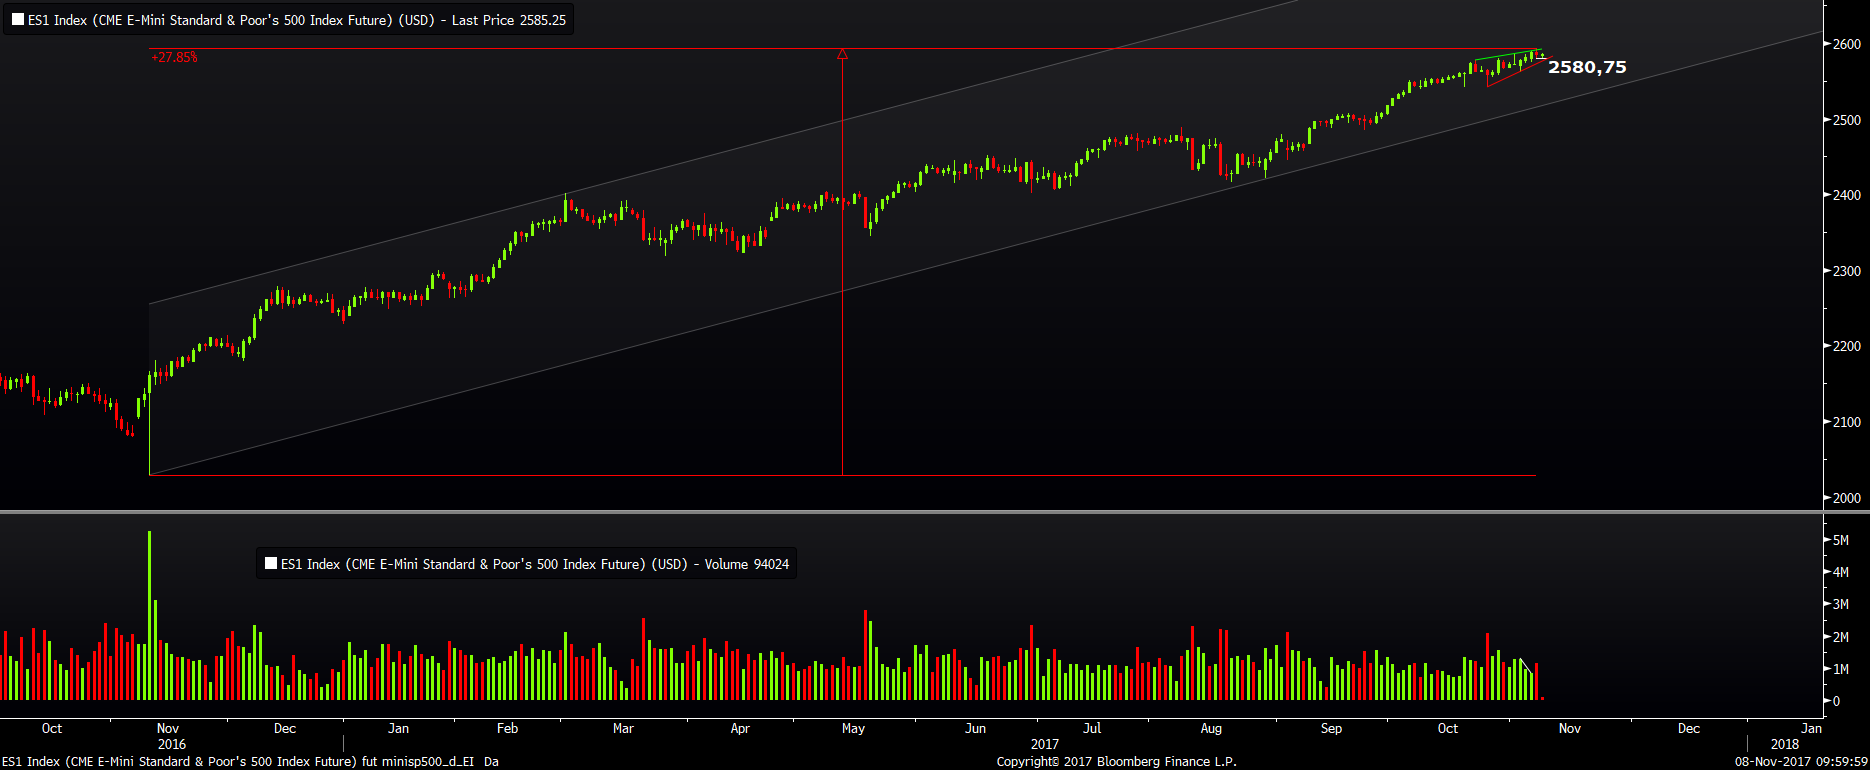The height and width of the screenshot is (770, 1870).
Task: Click the Sep month label on time axis
Action: [1331, 728]
